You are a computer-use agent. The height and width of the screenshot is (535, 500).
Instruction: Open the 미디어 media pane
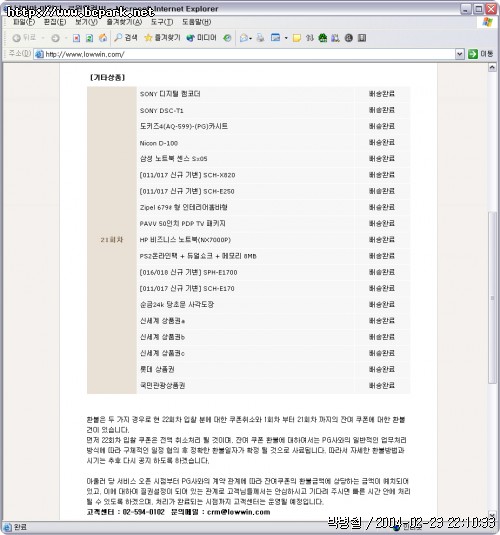[201, 38]
